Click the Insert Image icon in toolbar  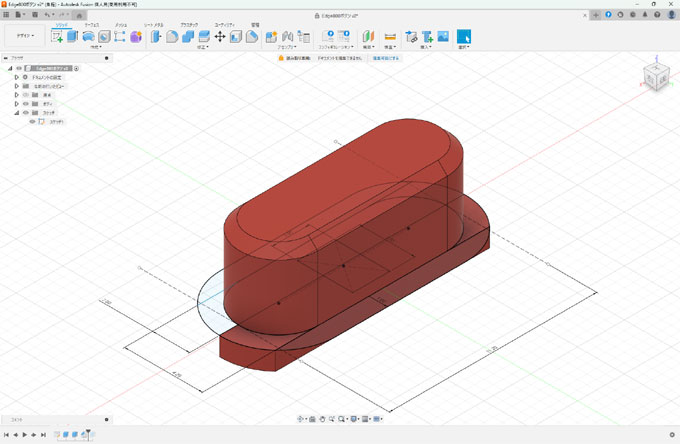tap(443, 37)
